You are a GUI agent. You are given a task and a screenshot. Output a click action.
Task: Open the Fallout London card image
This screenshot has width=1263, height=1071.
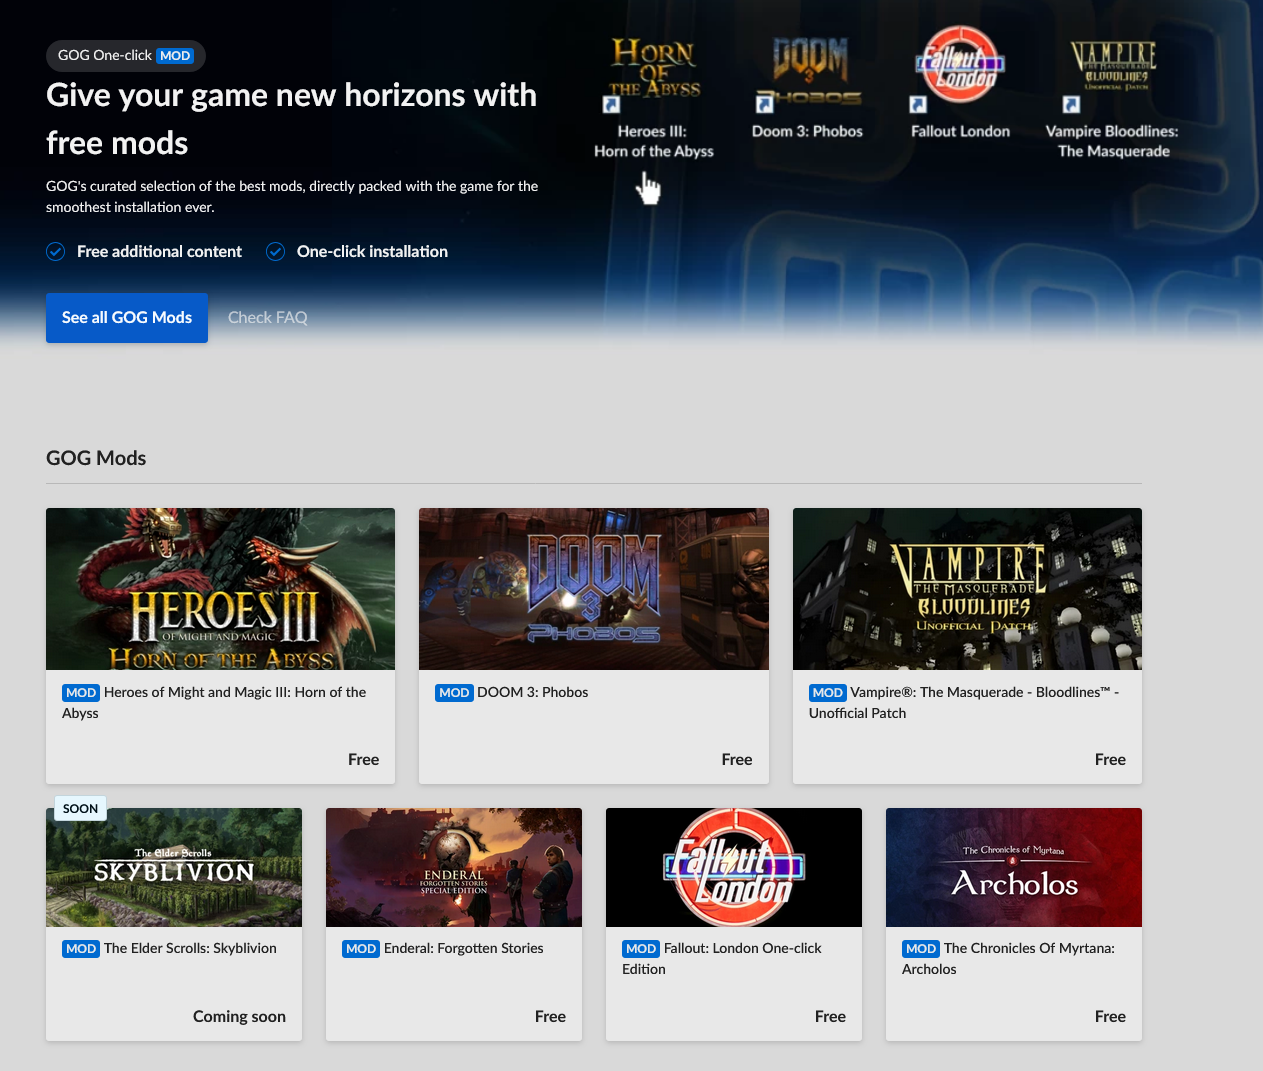[x=734, y=867]
